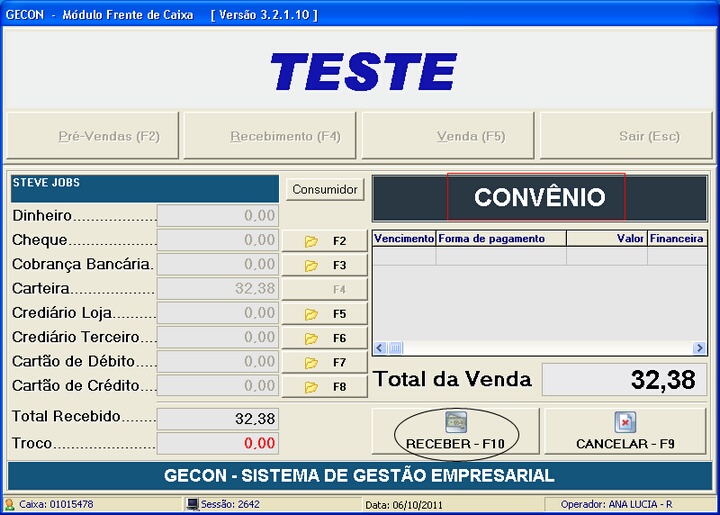Click the Valor column header
The height and width of the screenshot is (515, 720).
[x=607, y=239]
